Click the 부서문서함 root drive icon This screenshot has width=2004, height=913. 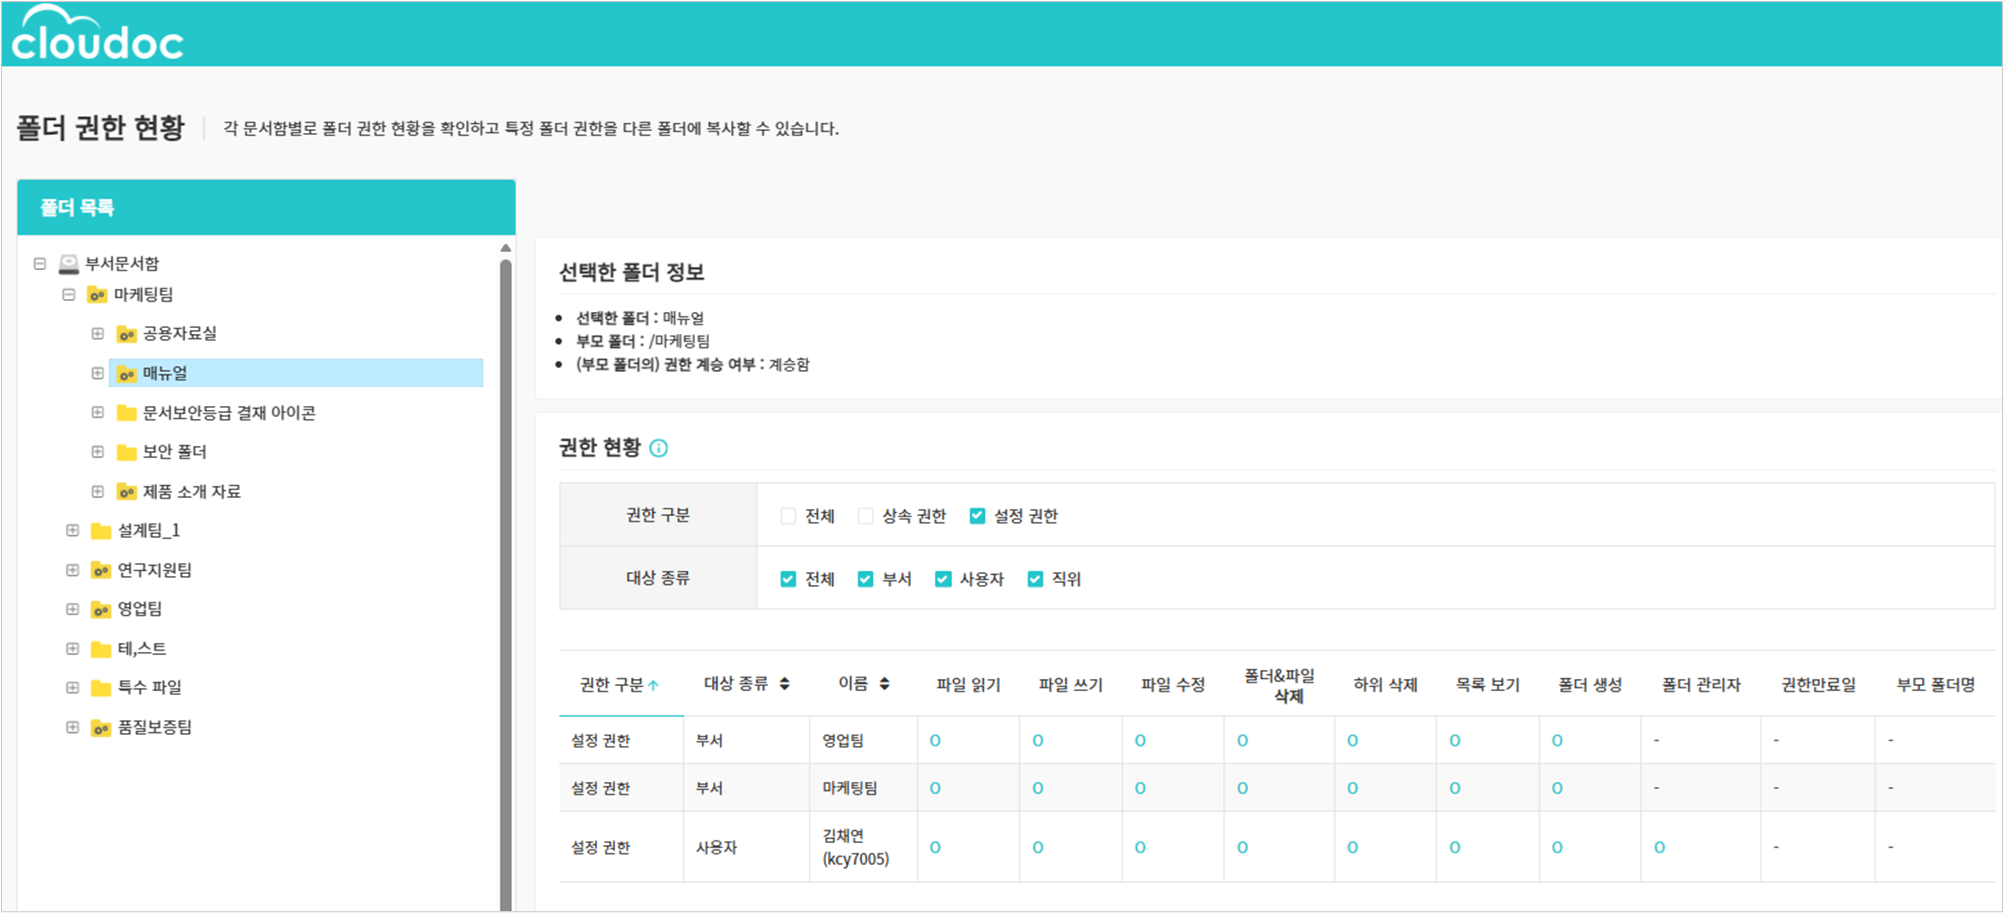point(68,264)
